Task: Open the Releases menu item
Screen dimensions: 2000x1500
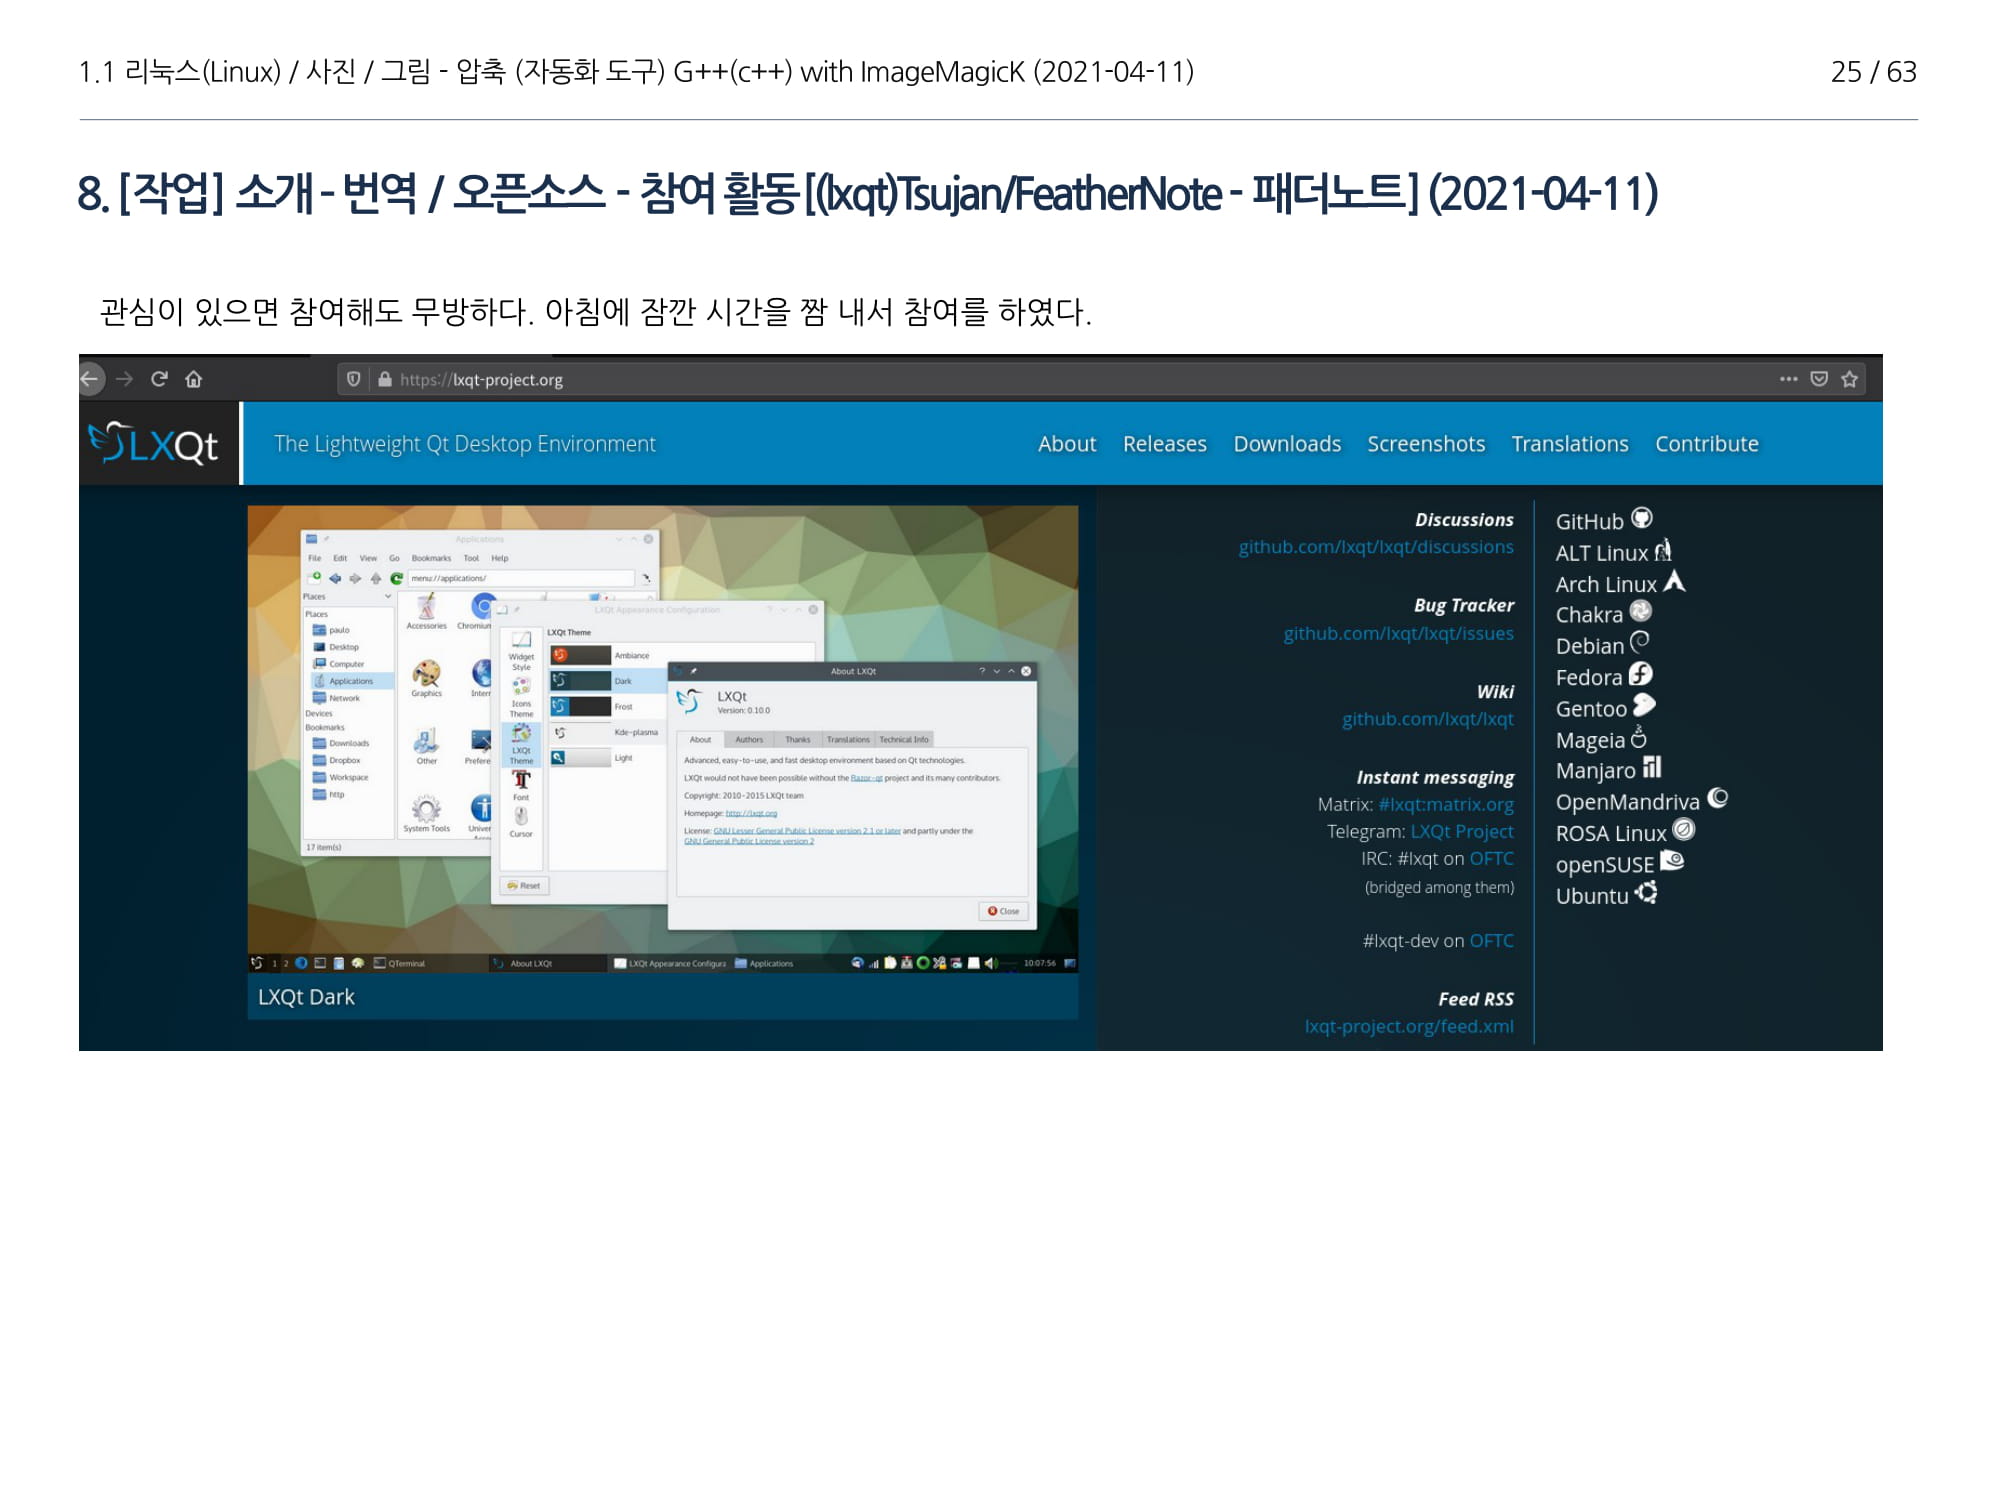Action: pos(1164,444)
